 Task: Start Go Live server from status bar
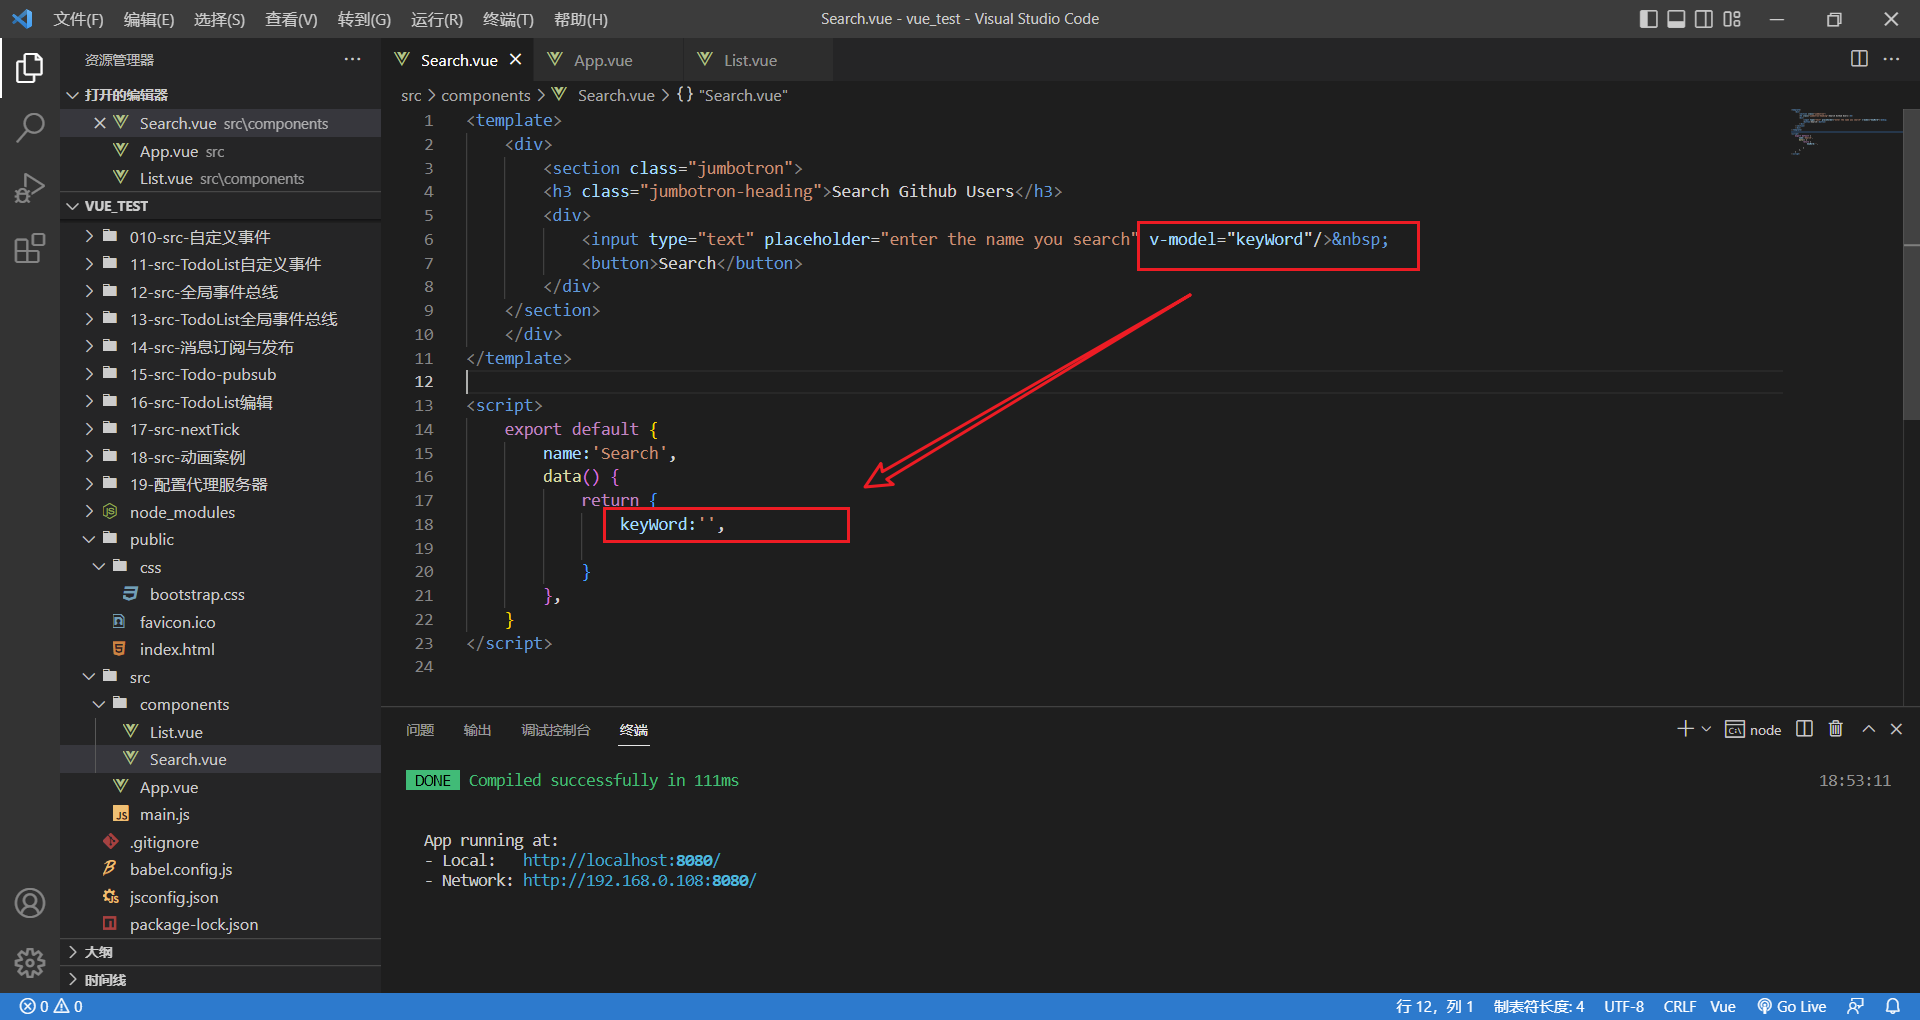pos(1792,1006)
